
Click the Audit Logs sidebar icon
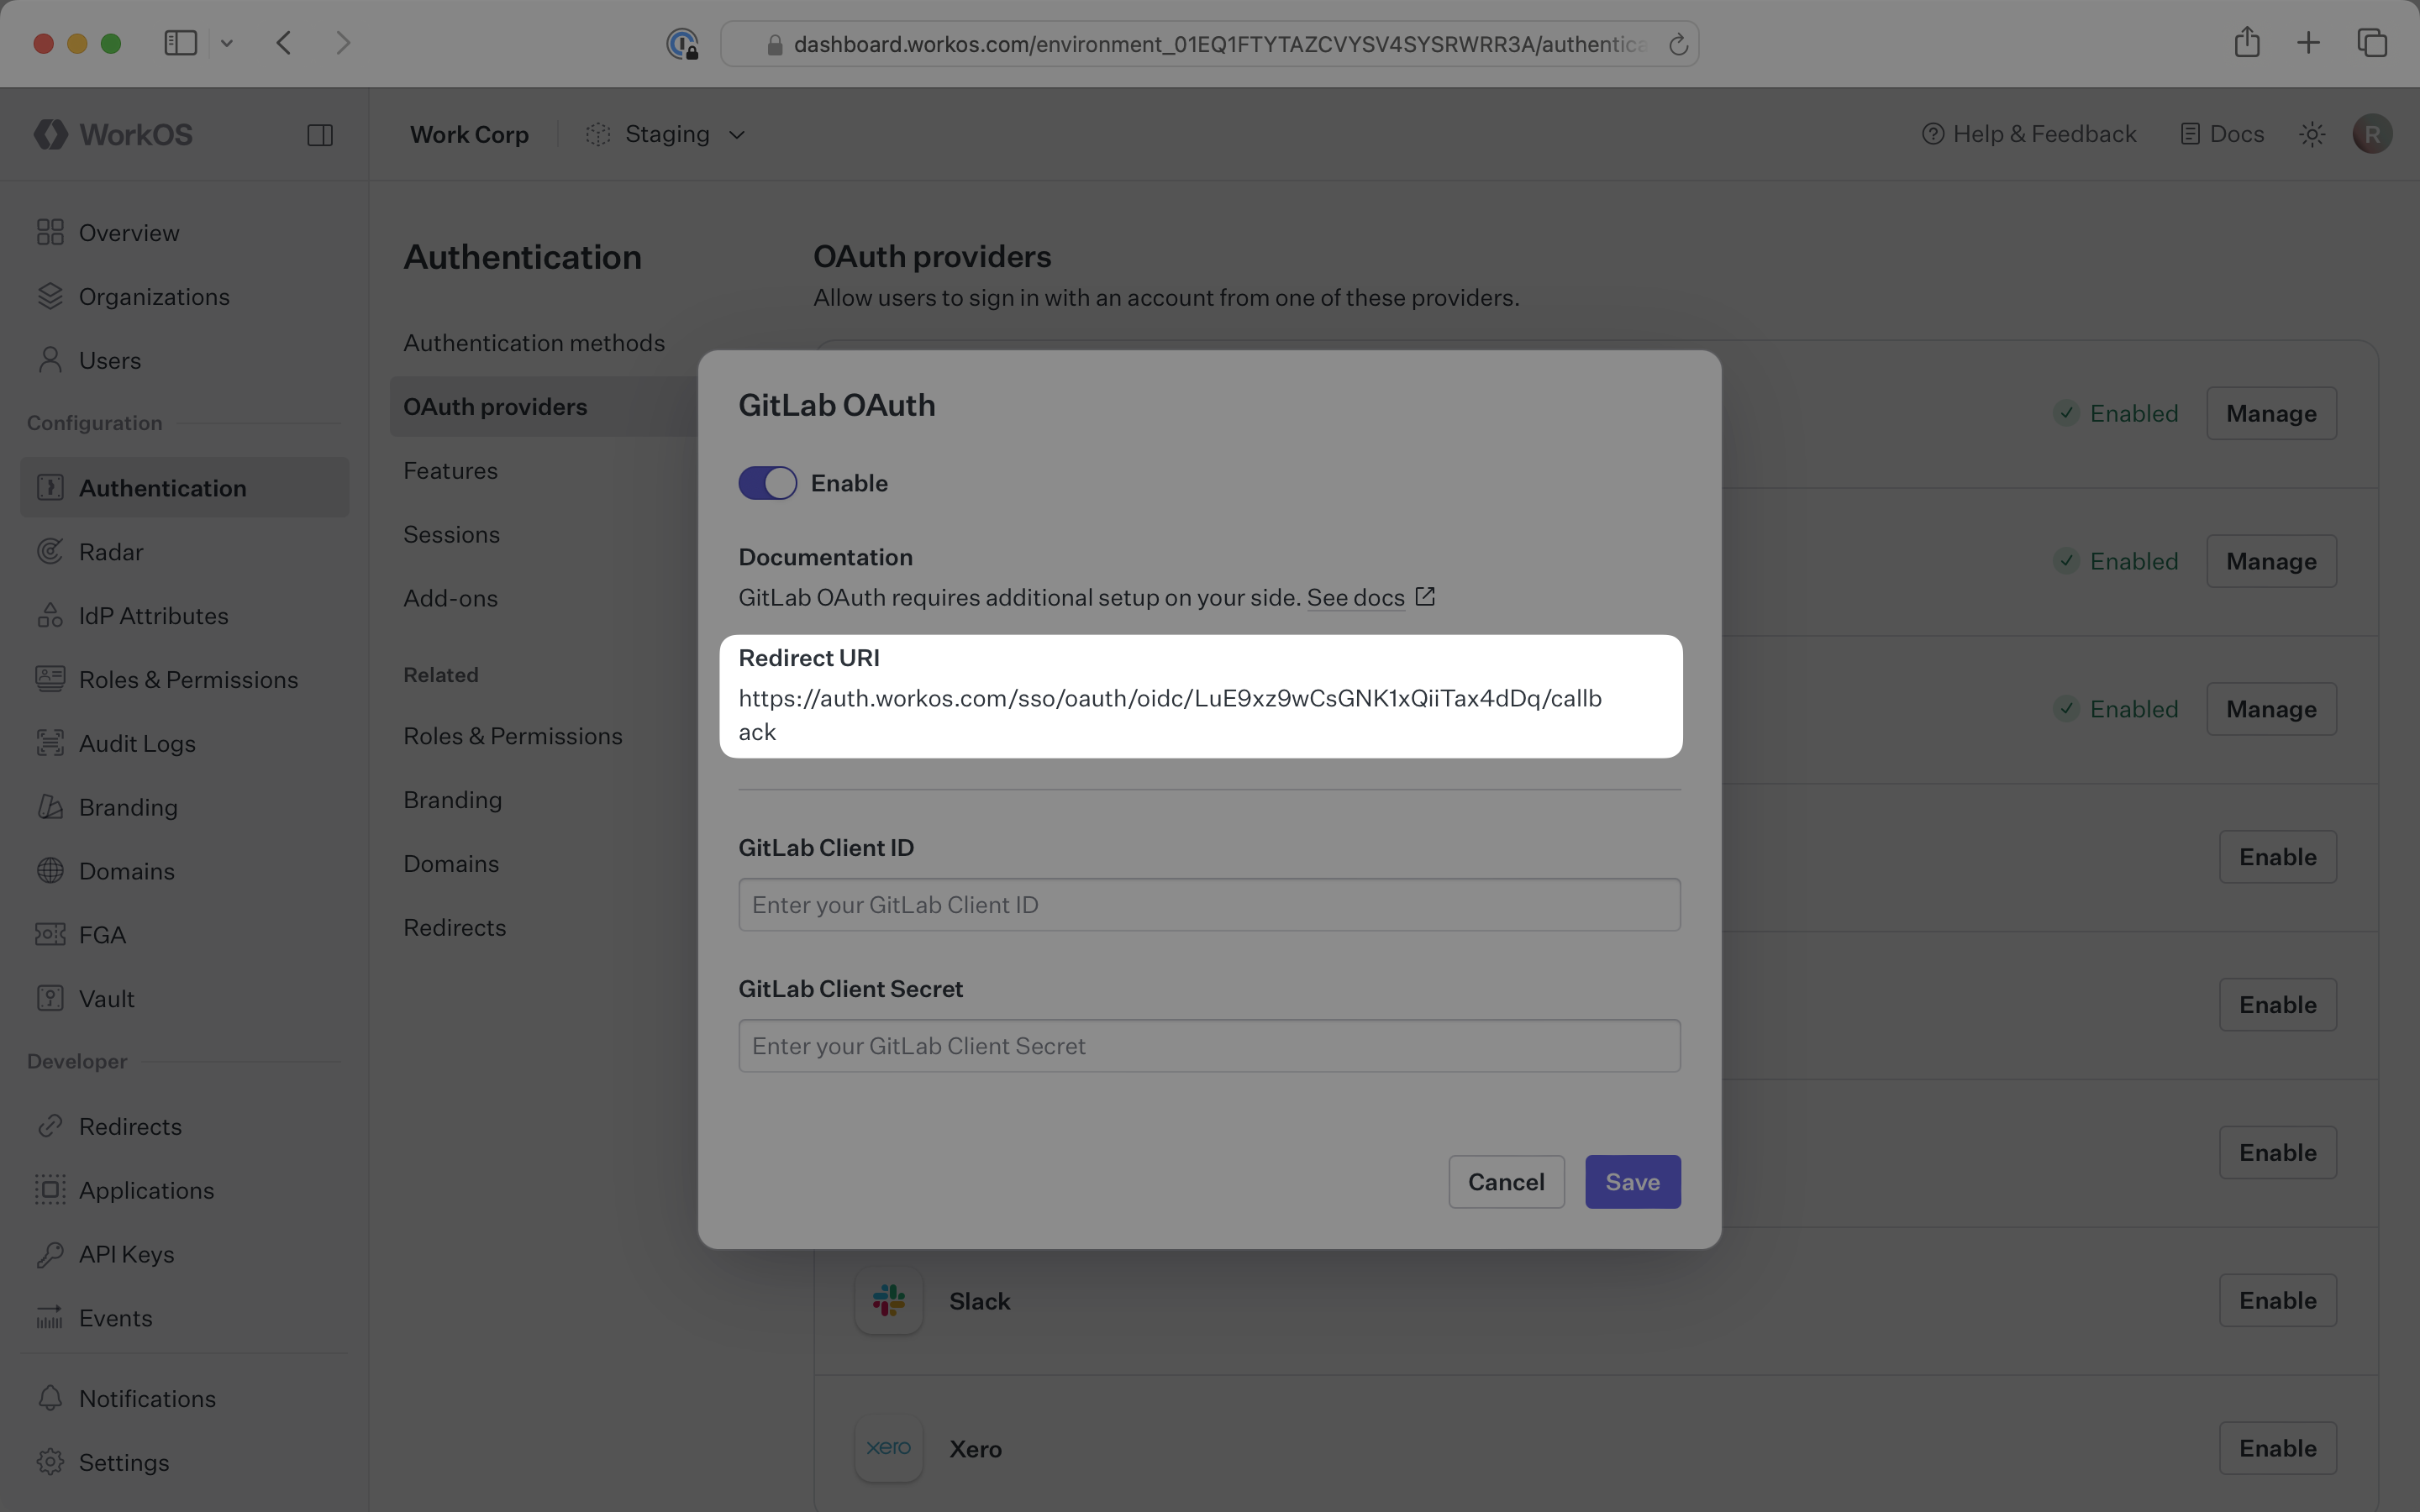coord(51,743)
